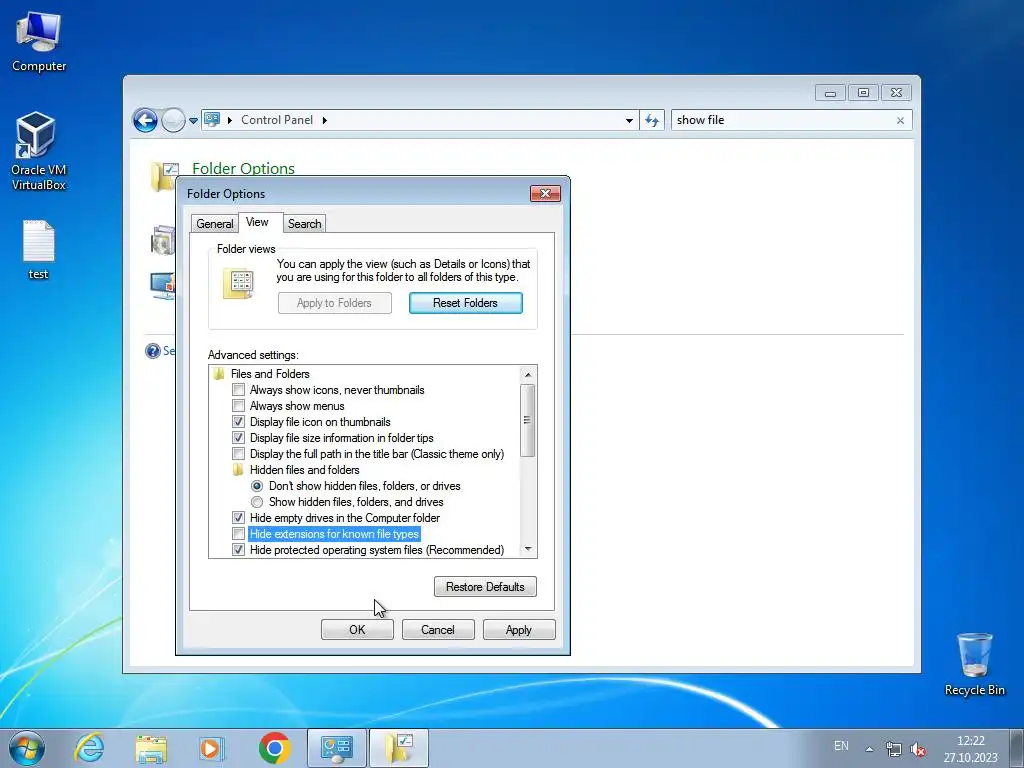
Task: Click the Hidden files and folders folder icon
Action: pos(238,470)
